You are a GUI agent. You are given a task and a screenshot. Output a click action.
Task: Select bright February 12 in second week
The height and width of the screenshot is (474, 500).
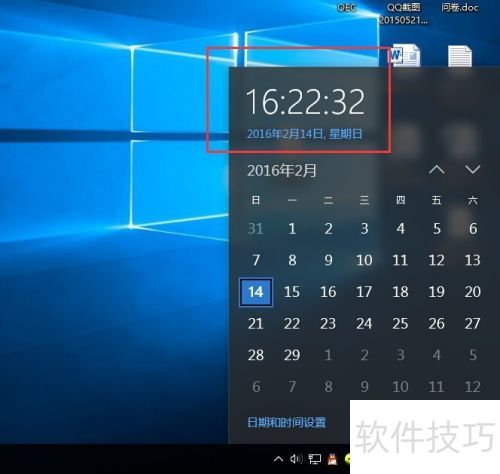tap(437, 260)
